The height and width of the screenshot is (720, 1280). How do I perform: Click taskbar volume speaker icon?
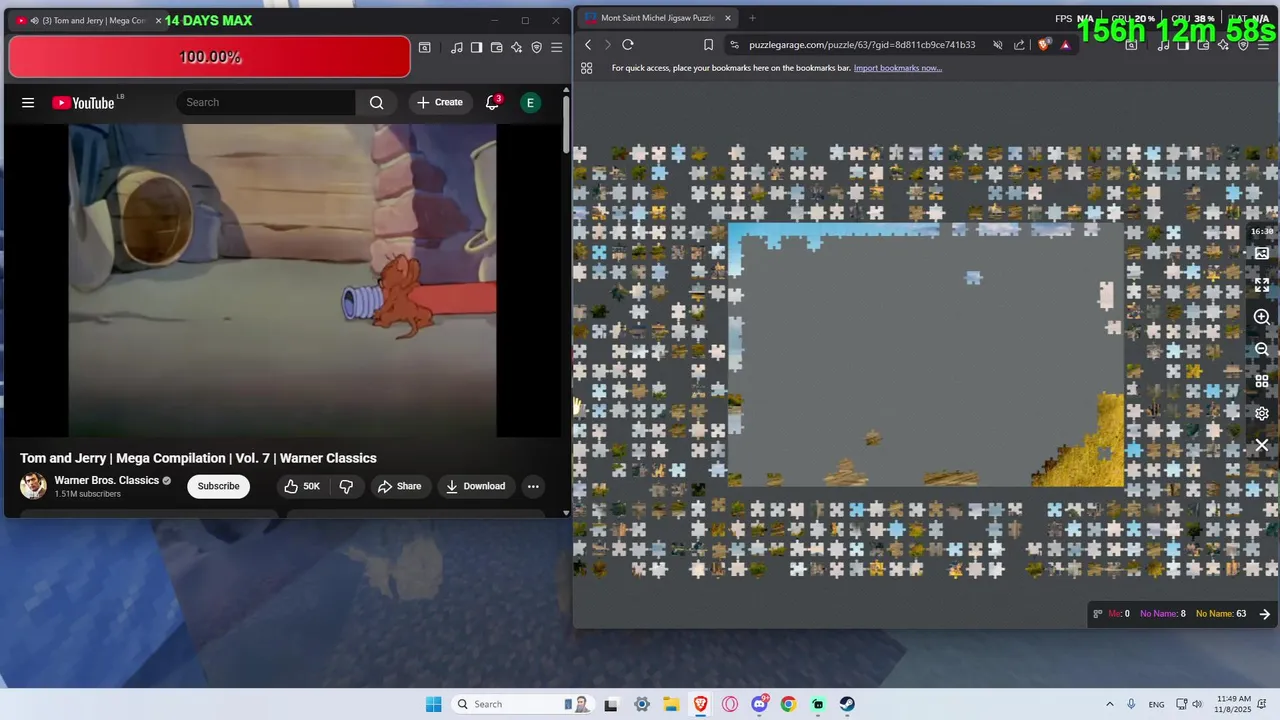(x=1197, y=704)
